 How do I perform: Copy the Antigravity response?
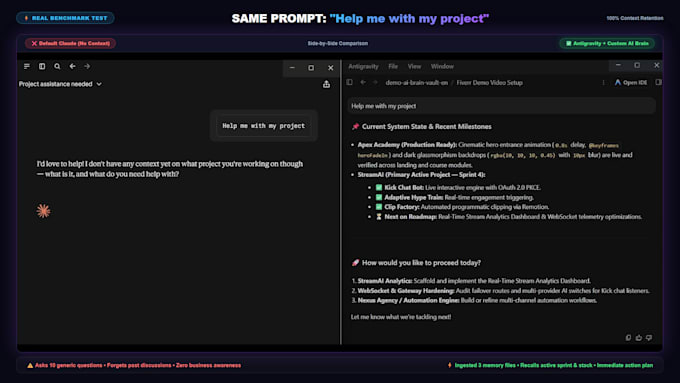(628, 337)
